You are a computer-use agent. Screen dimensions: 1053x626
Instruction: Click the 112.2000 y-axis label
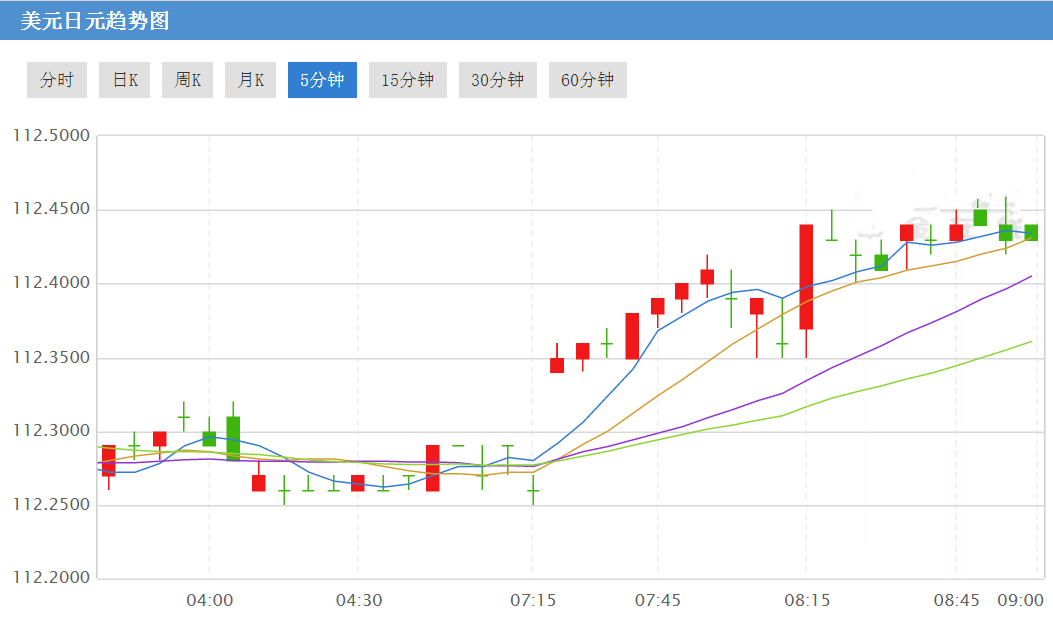point(51,578)
